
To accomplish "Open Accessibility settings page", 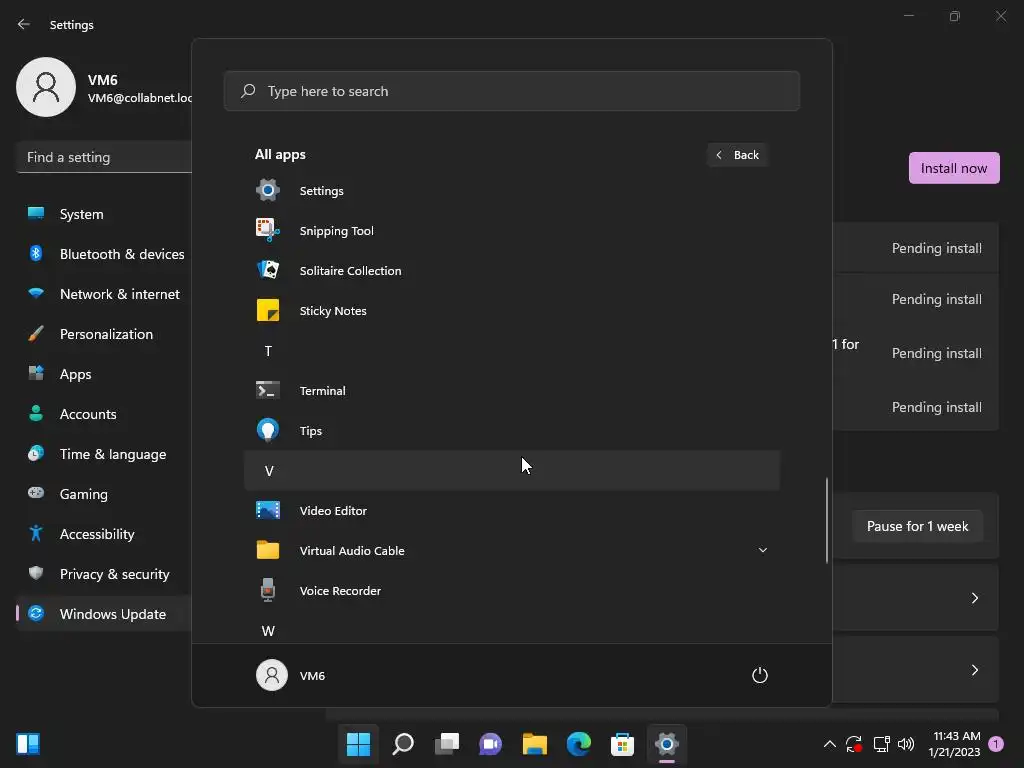I will point(104,534).
